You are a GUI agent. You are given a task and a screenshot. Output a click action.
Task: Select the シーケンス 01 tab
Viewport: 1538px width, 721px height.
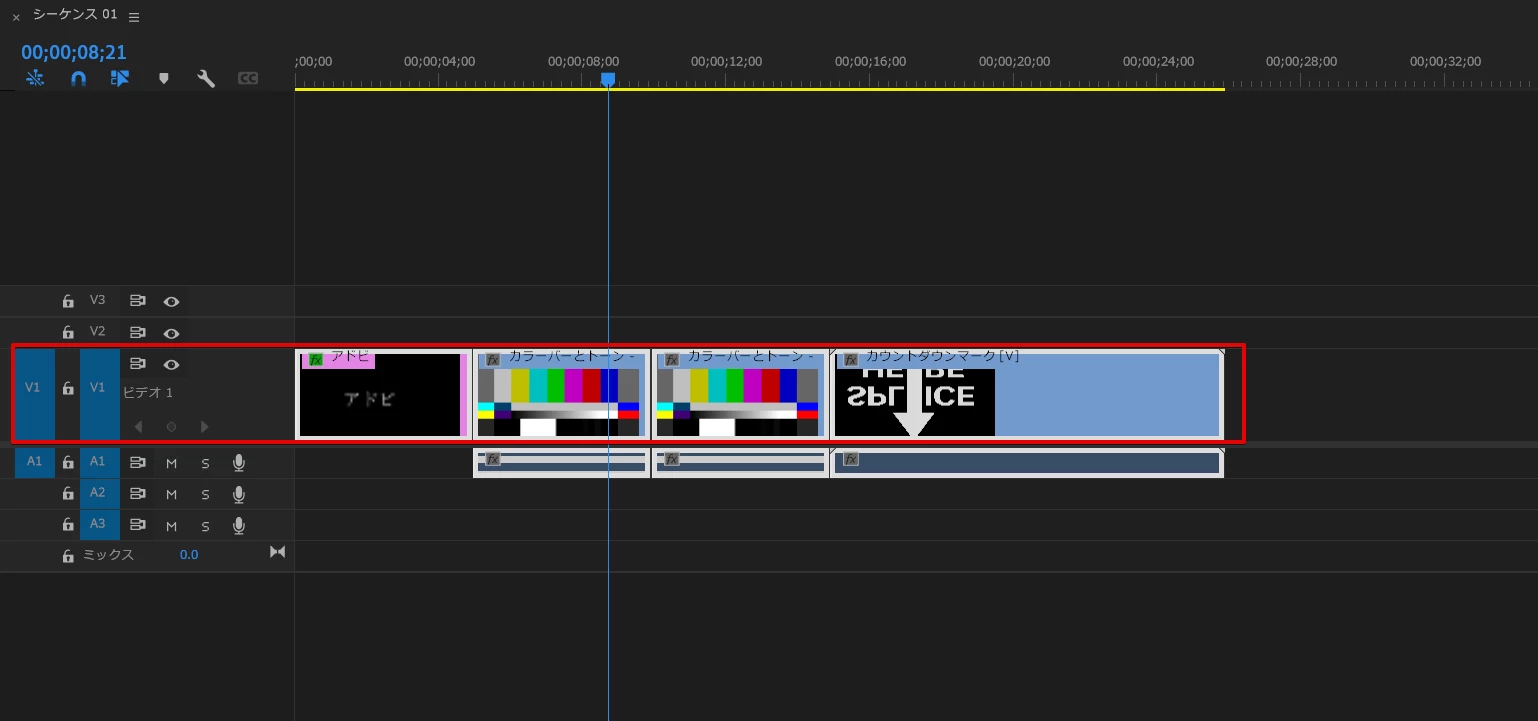click(x=75, y=15)
